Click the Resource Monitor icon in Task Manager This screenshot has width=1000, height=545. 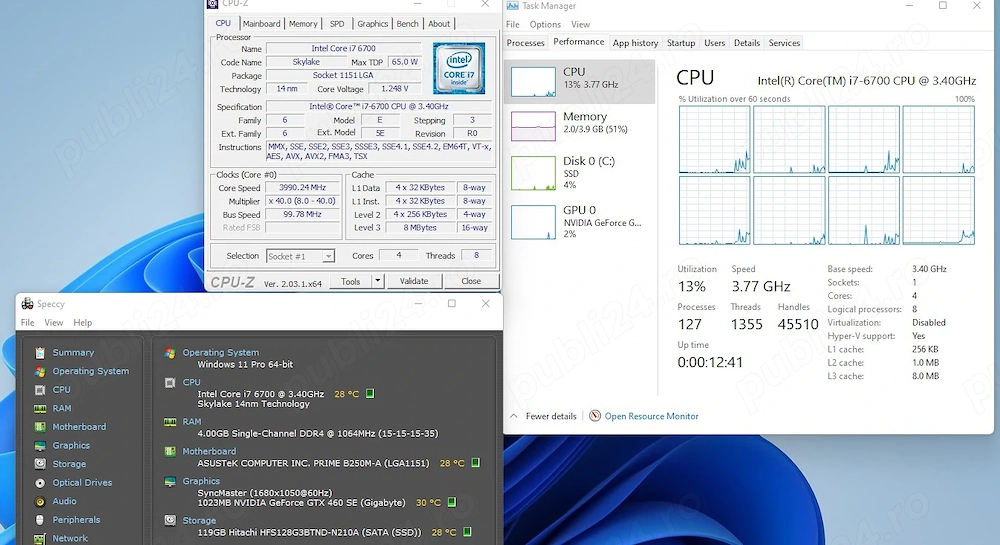coord(594,416)
